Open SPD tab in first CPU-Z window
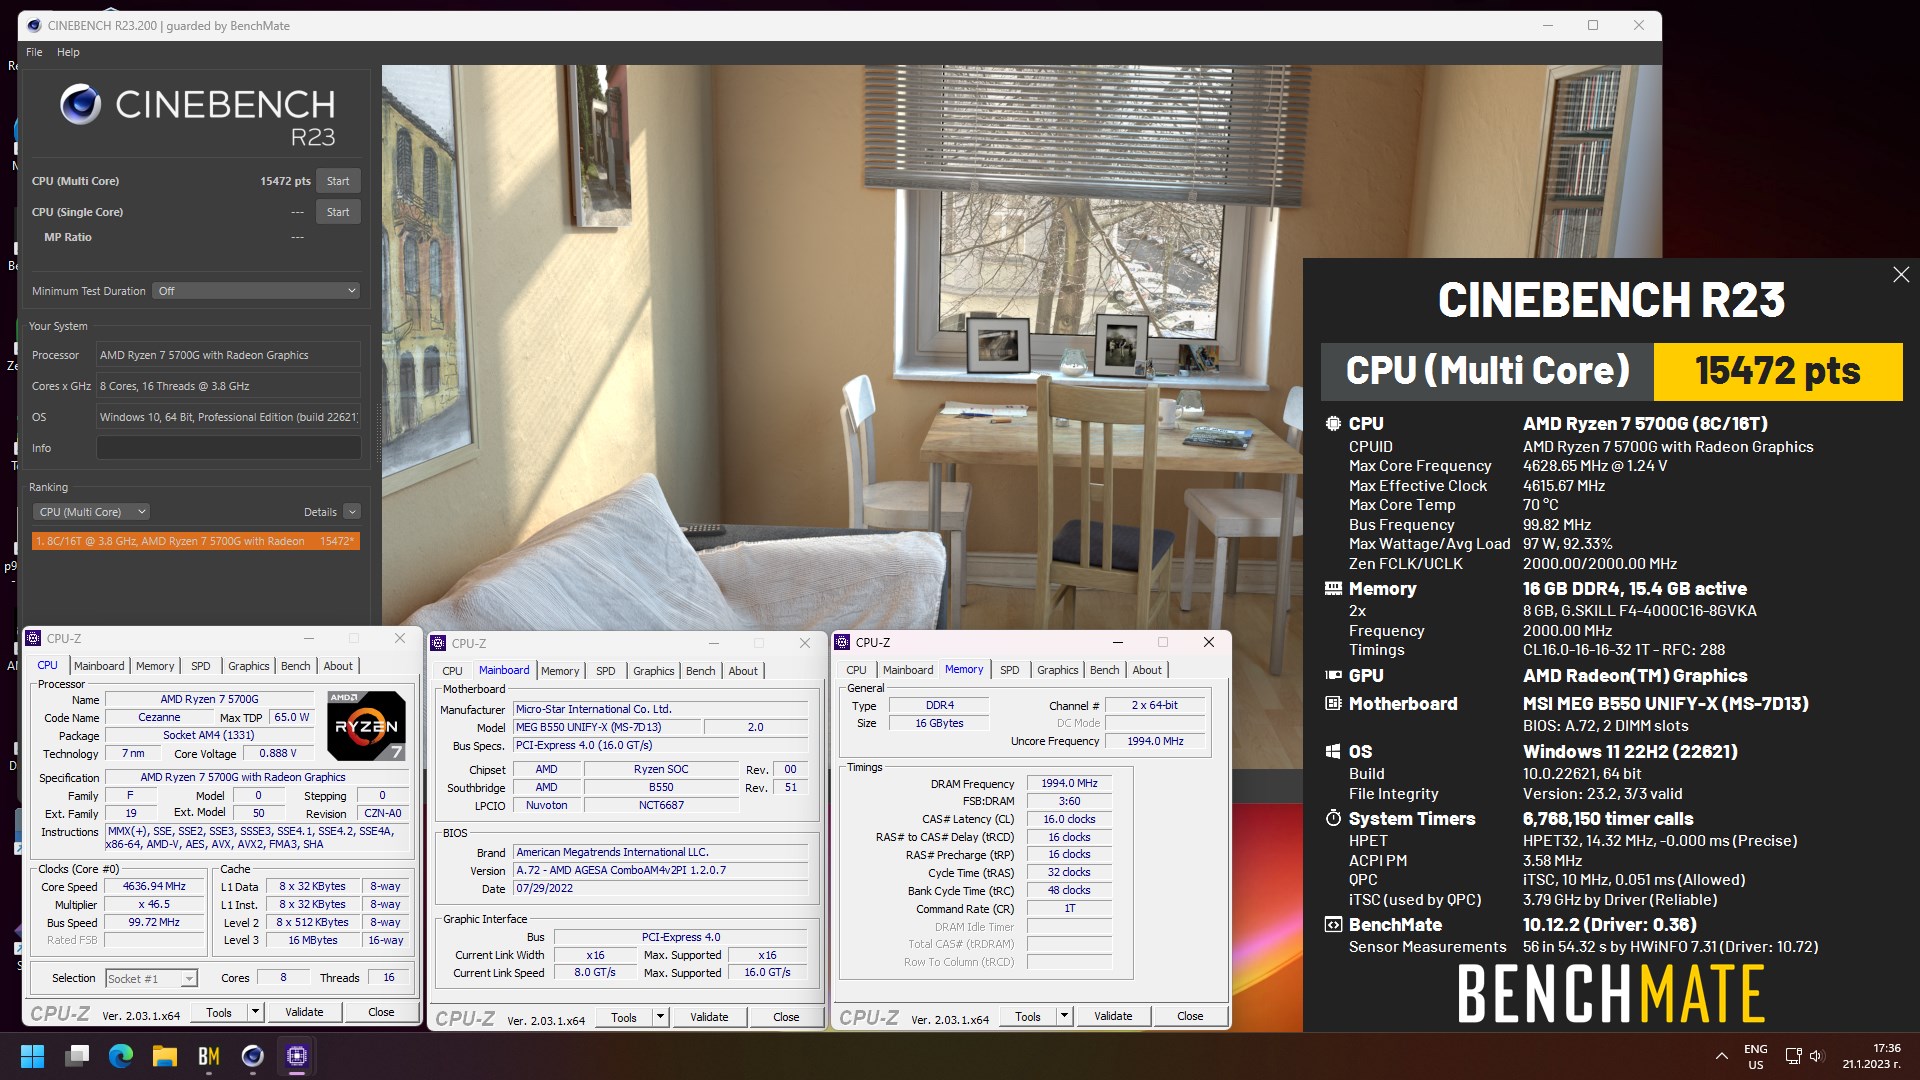The image size is (1920, 1080). pos(201,666)
